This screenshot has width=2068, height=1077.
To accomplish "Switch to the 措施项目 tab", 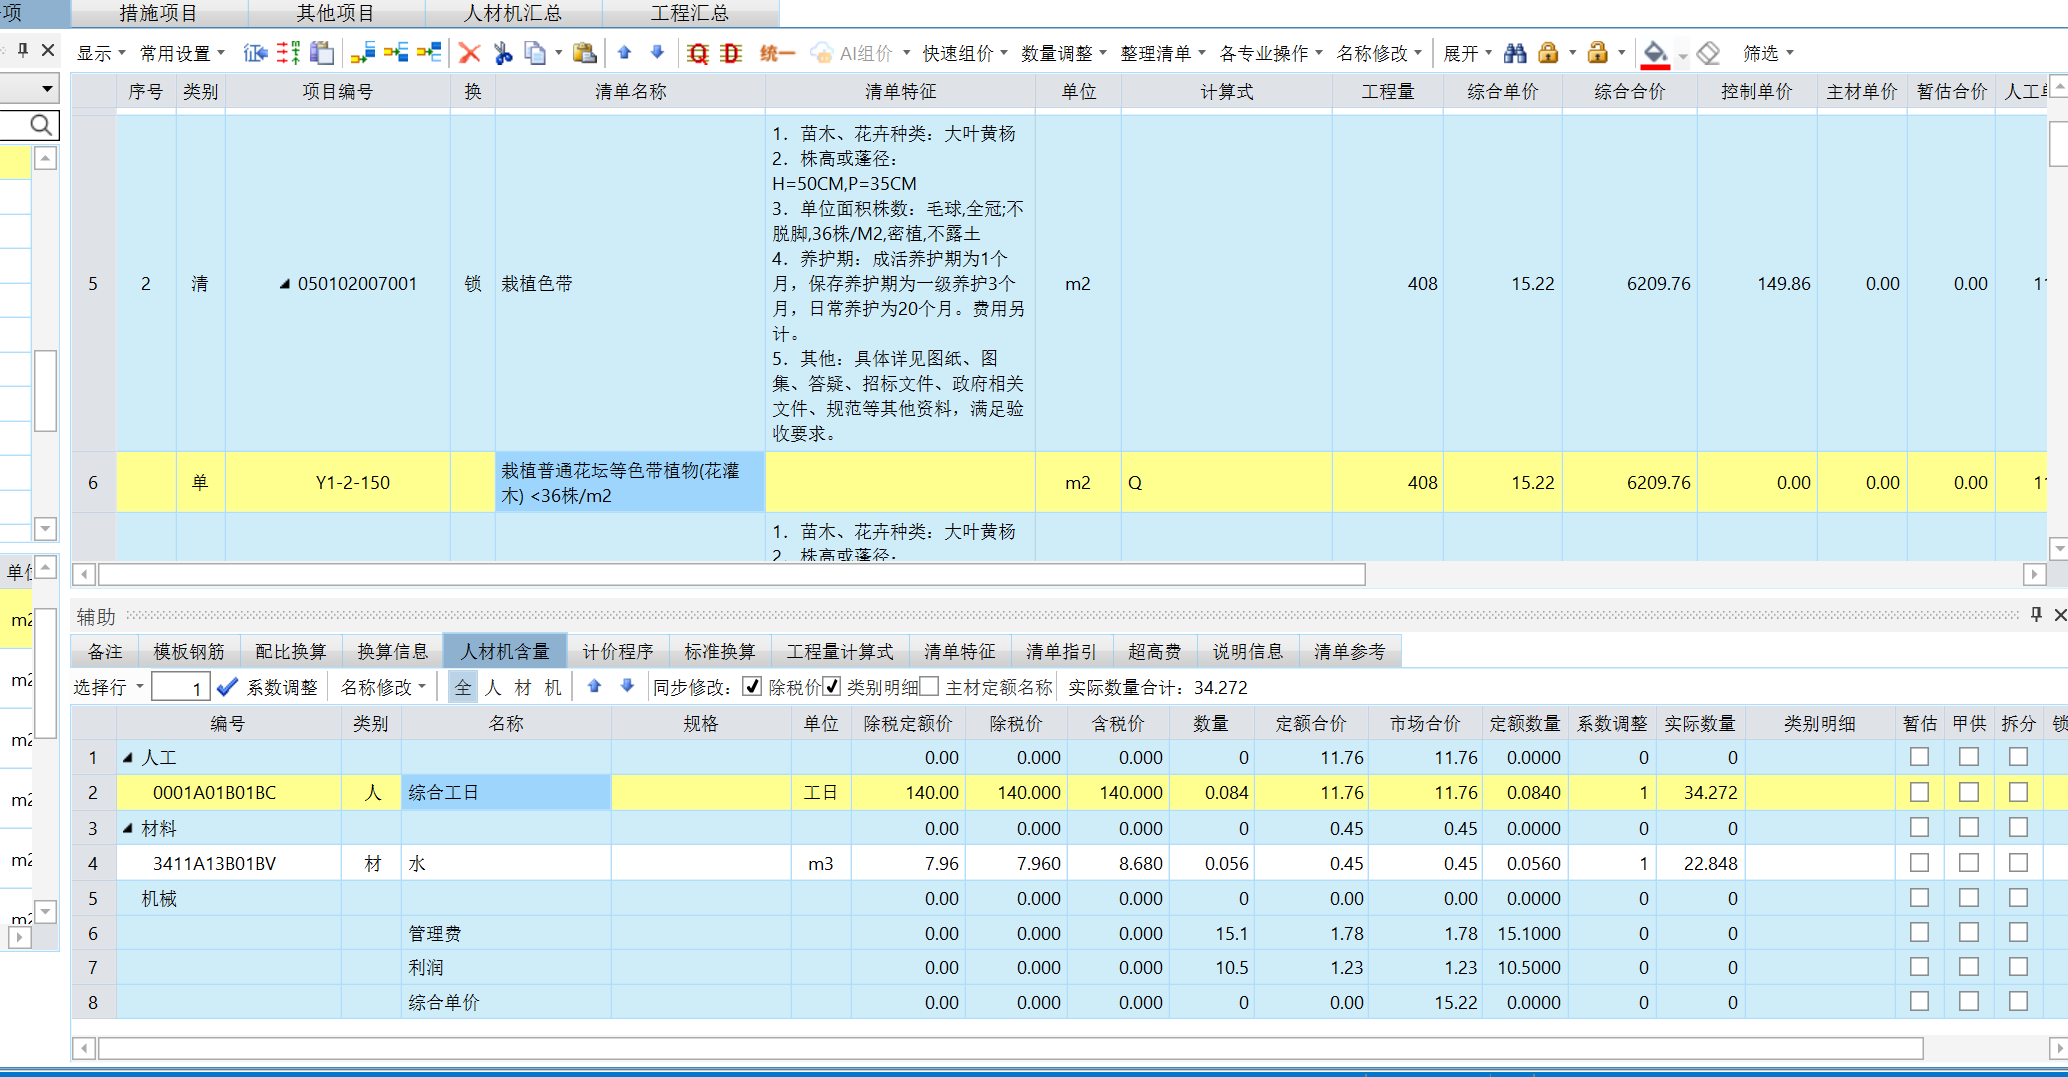I will pos(159,14).
